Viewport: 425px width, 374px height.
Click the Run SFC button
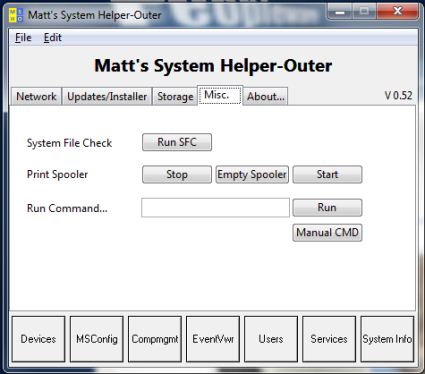coord(177,142)
